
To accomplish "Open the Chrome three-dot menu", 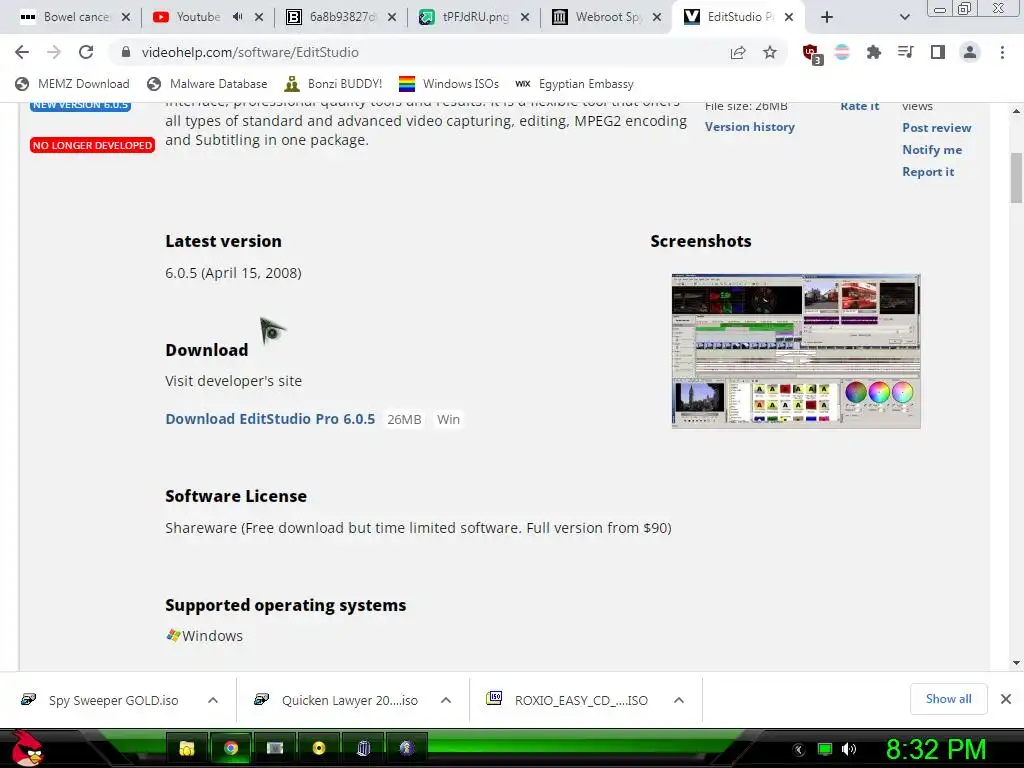I will coord(1002,52).
